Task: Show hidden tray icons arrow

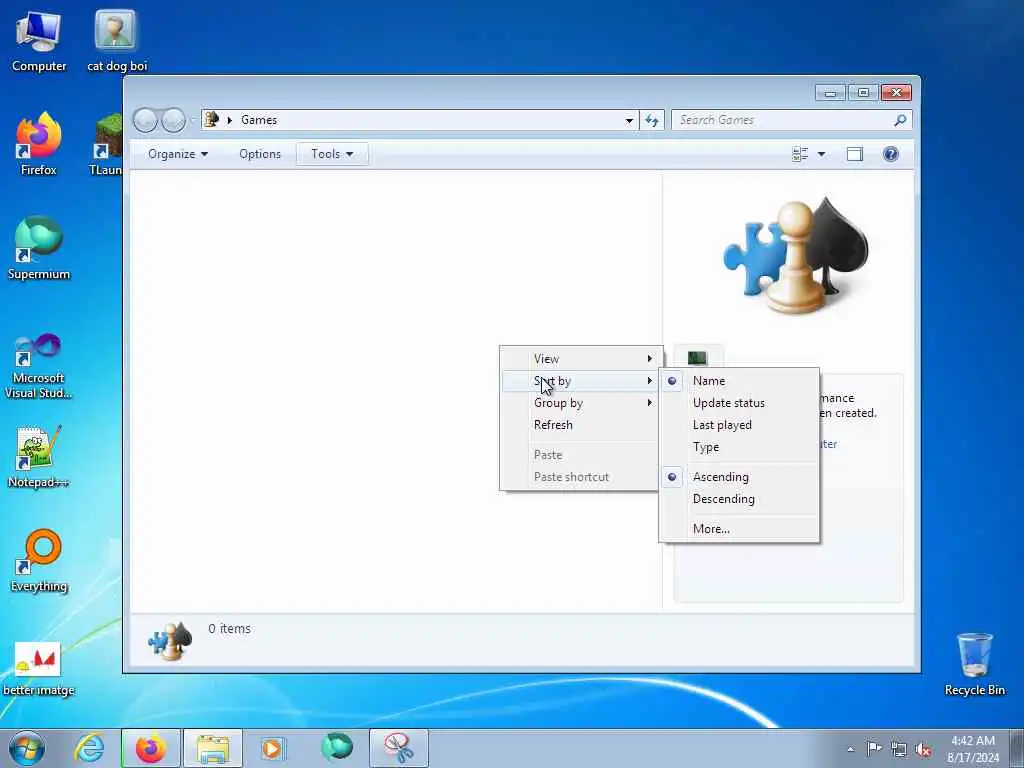Action: [850, 749]
